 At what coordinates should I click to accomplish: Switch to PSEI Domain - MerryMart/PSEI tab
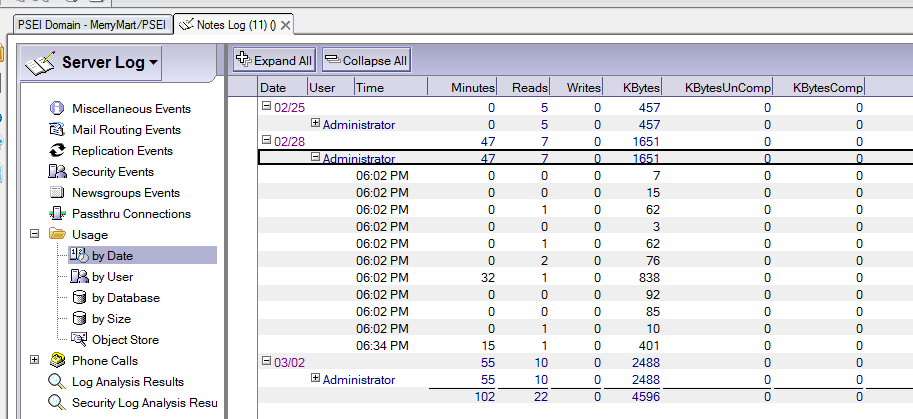91,23
